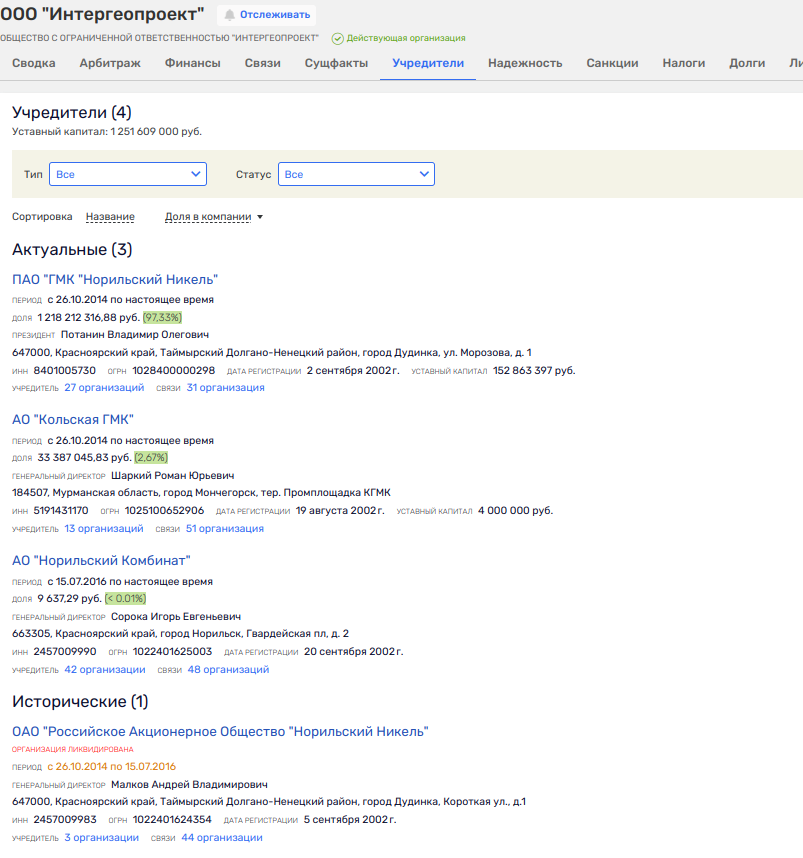
Task: Click ОГРН value 1025100652906
Action: coord(164,511)
